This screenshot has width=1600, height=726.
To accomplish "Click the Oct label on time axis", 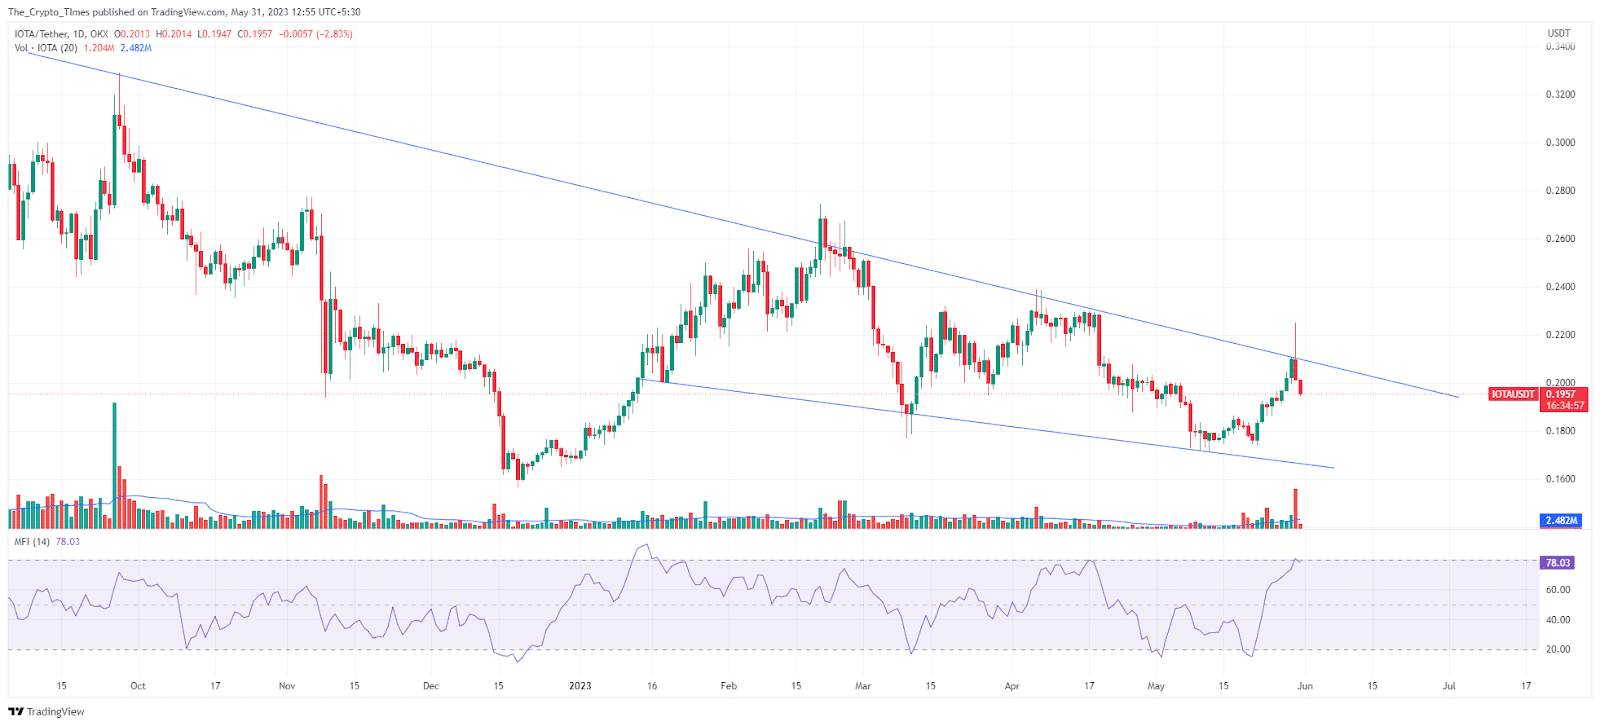I will pyautogui.click(x=138, y=686).
